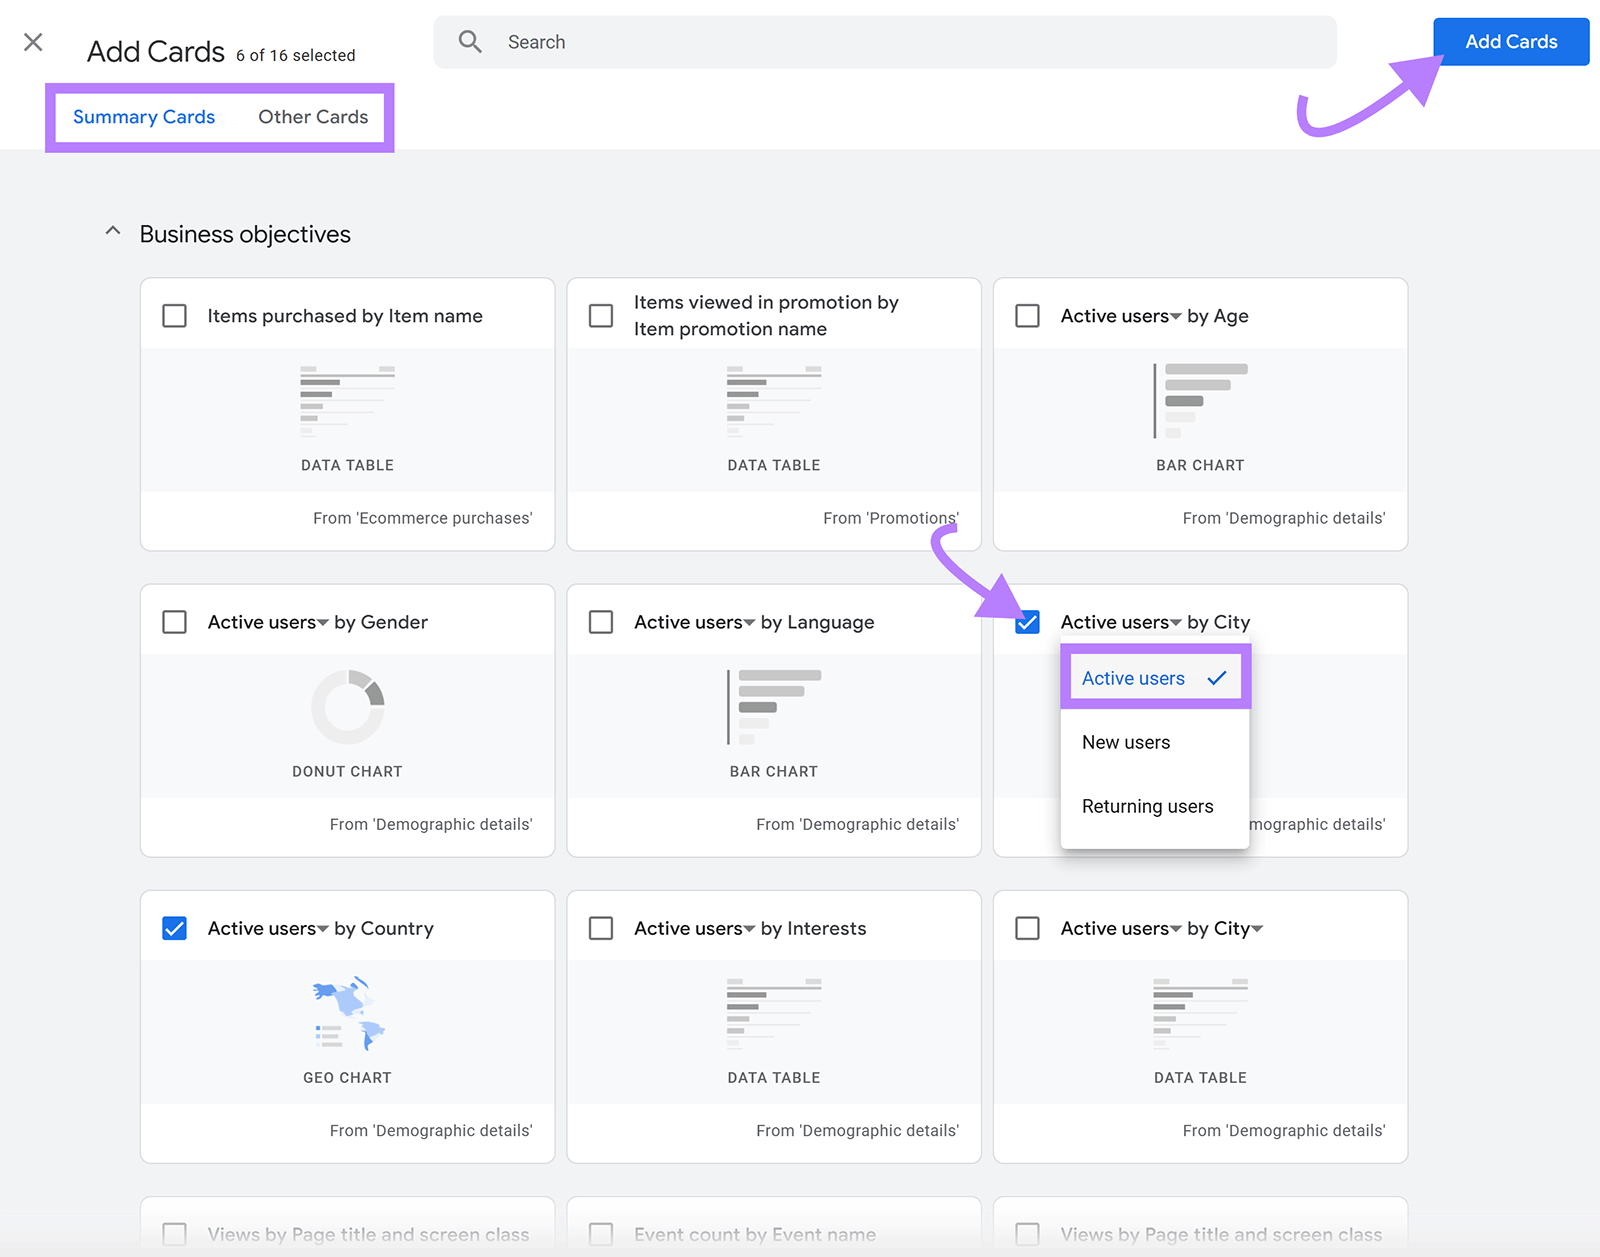
Task: Open the Active users dropdown on the Language card
Action: [x=750, y=621]
